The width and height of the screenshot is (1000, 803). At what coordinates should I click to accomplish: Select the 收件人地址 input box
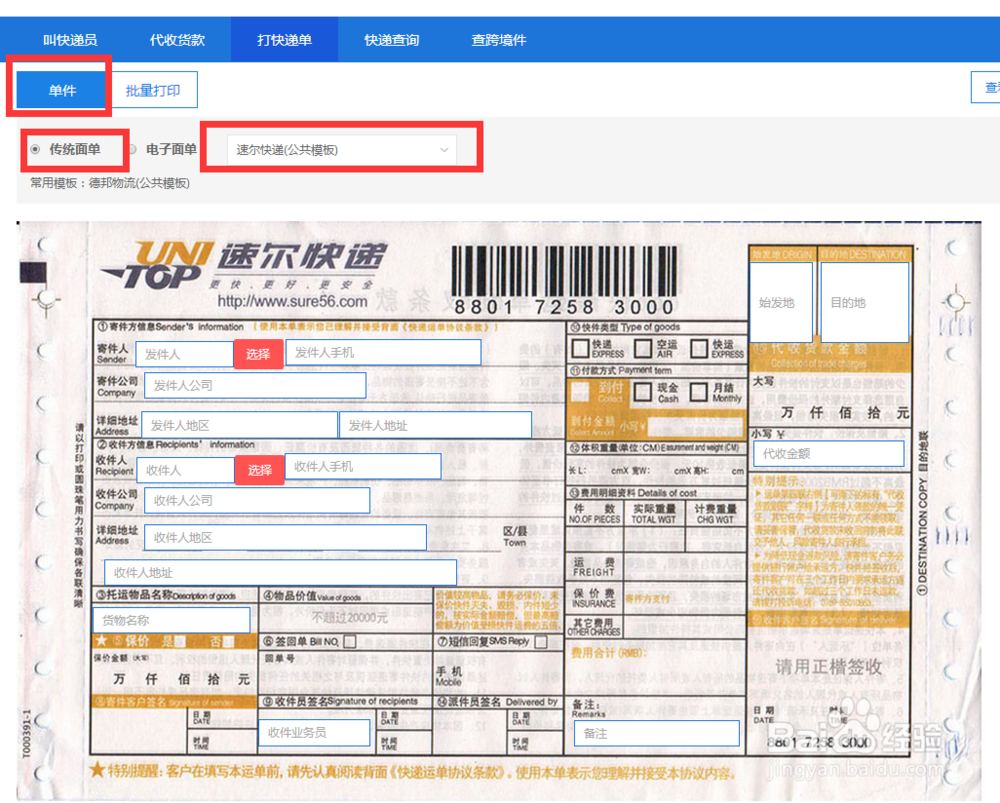point(280,573)
